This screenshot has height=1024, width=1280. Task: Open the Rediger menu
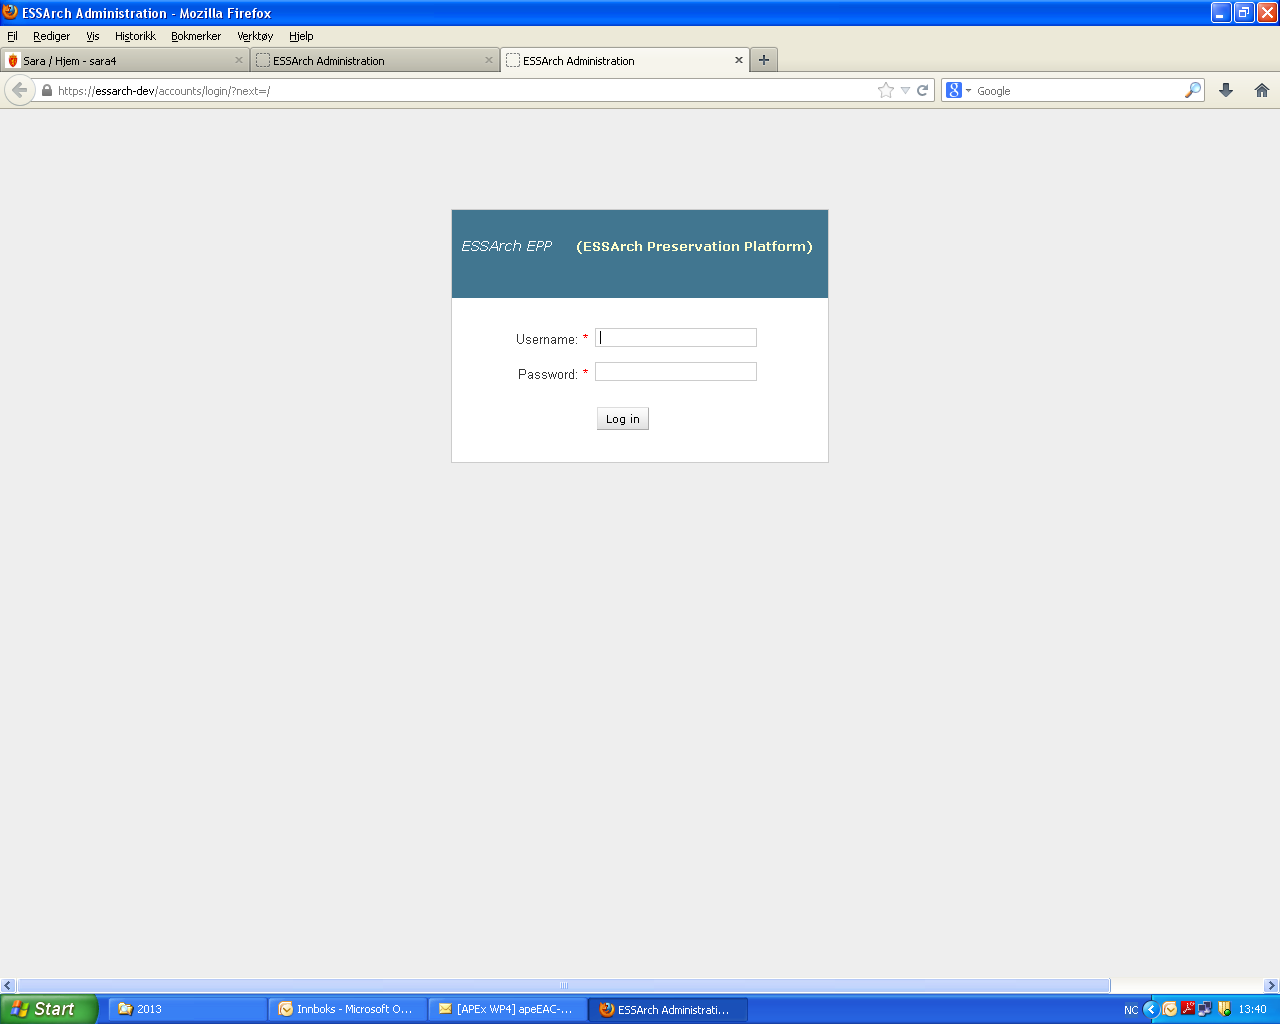pos(52,36)
